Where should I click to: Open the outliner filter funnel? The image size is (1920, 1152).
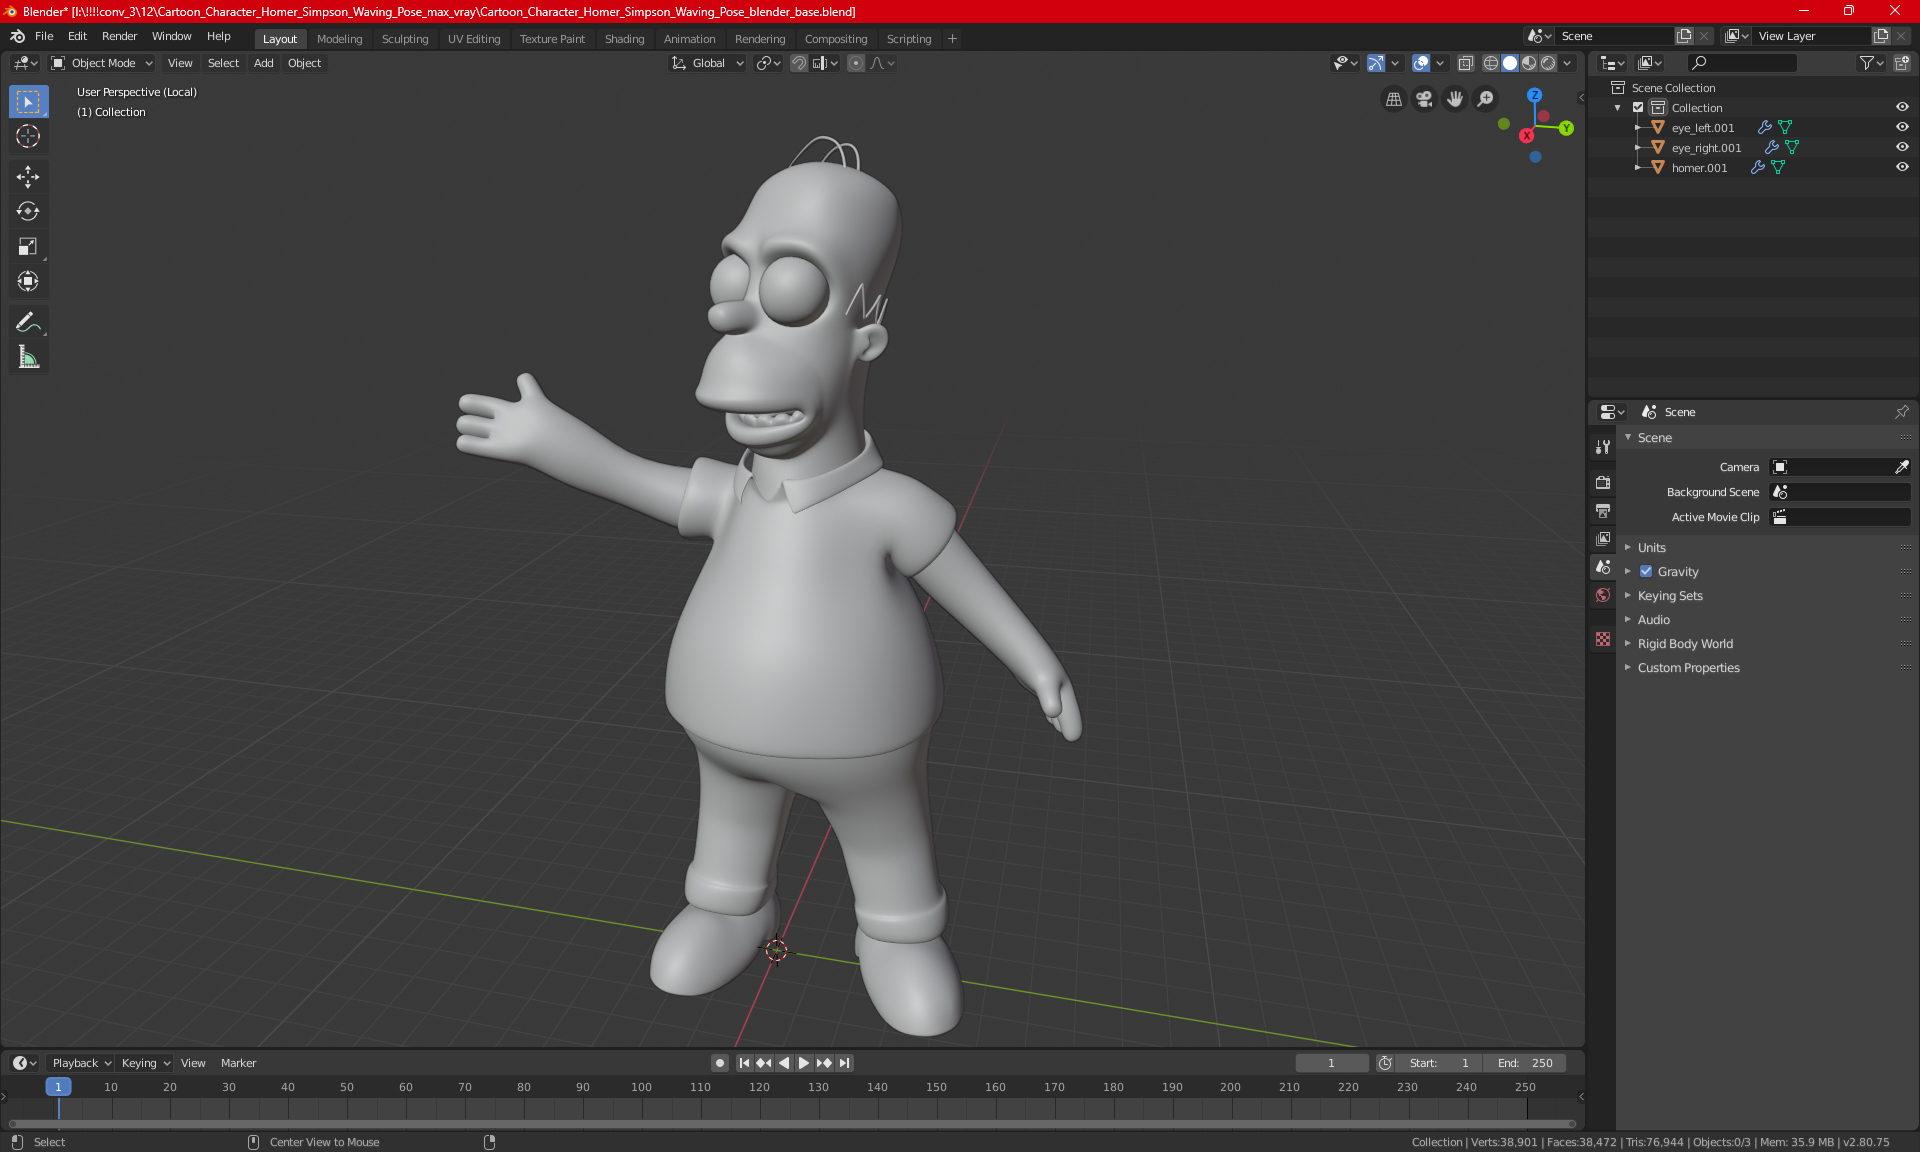click(x=1871, y=63)
